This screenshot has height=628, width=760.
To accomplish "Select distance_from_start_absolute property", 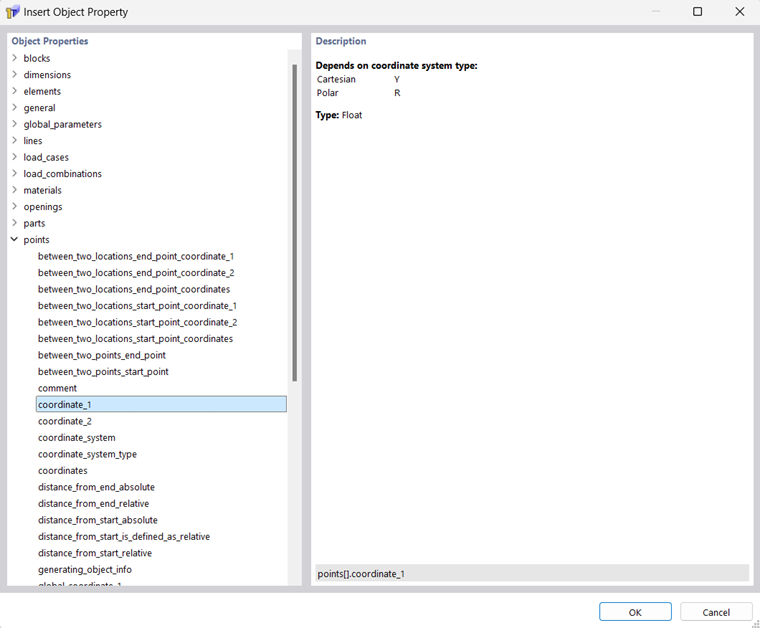I will point(97,520).
